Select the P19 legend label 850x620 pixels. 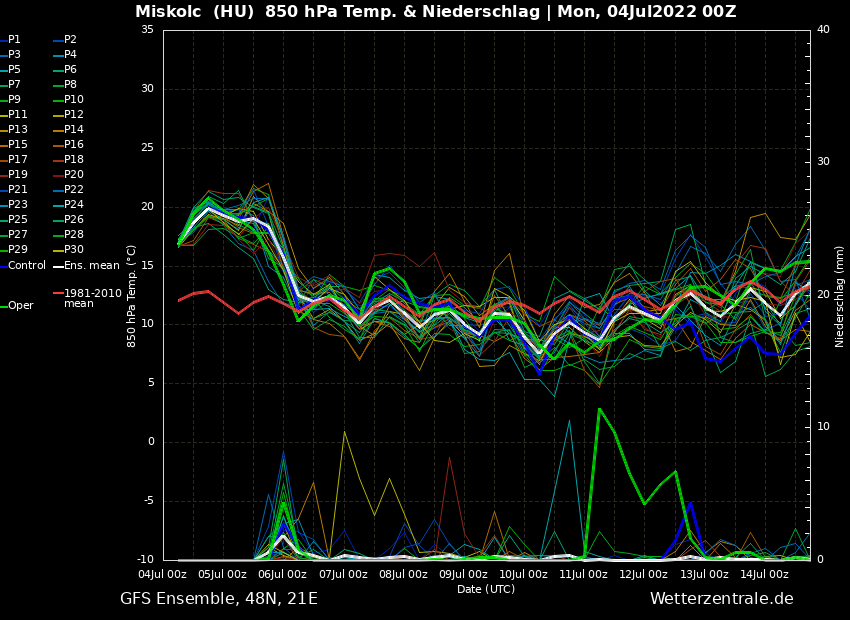(18, 175)
